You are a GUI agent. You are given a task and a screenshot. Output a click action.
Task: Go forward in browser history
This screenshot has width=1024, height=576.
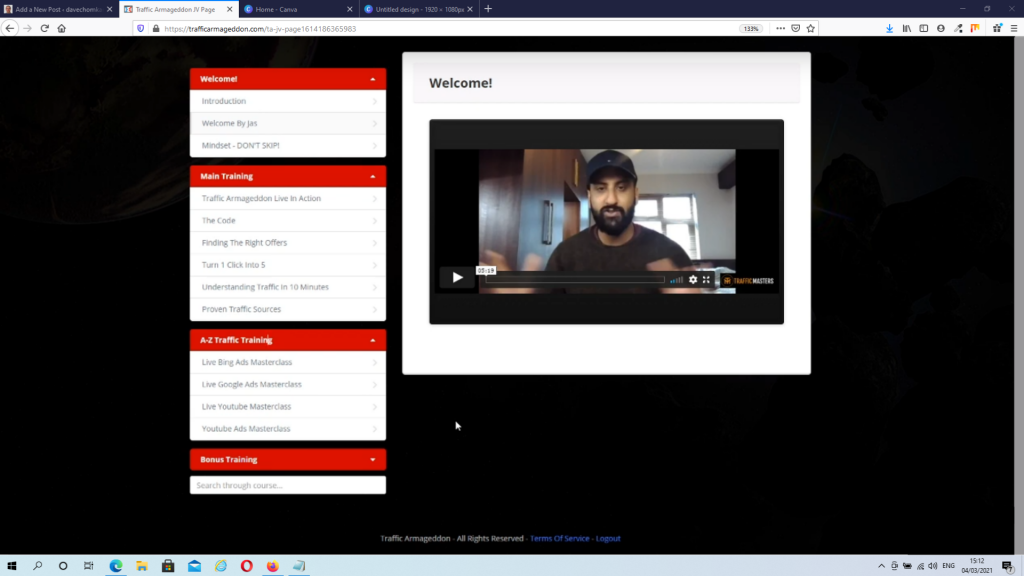tap(27, 29)
